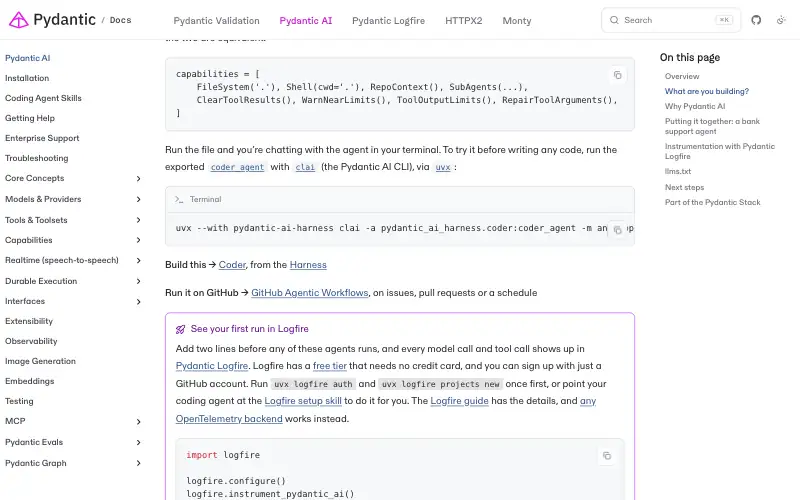Jump to Next steps section

pos(684,187)
